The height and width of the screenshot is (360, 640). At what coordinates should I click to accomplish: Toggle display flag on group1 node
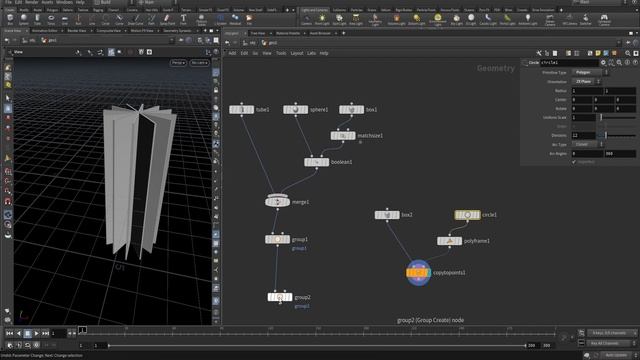point(287,239)
